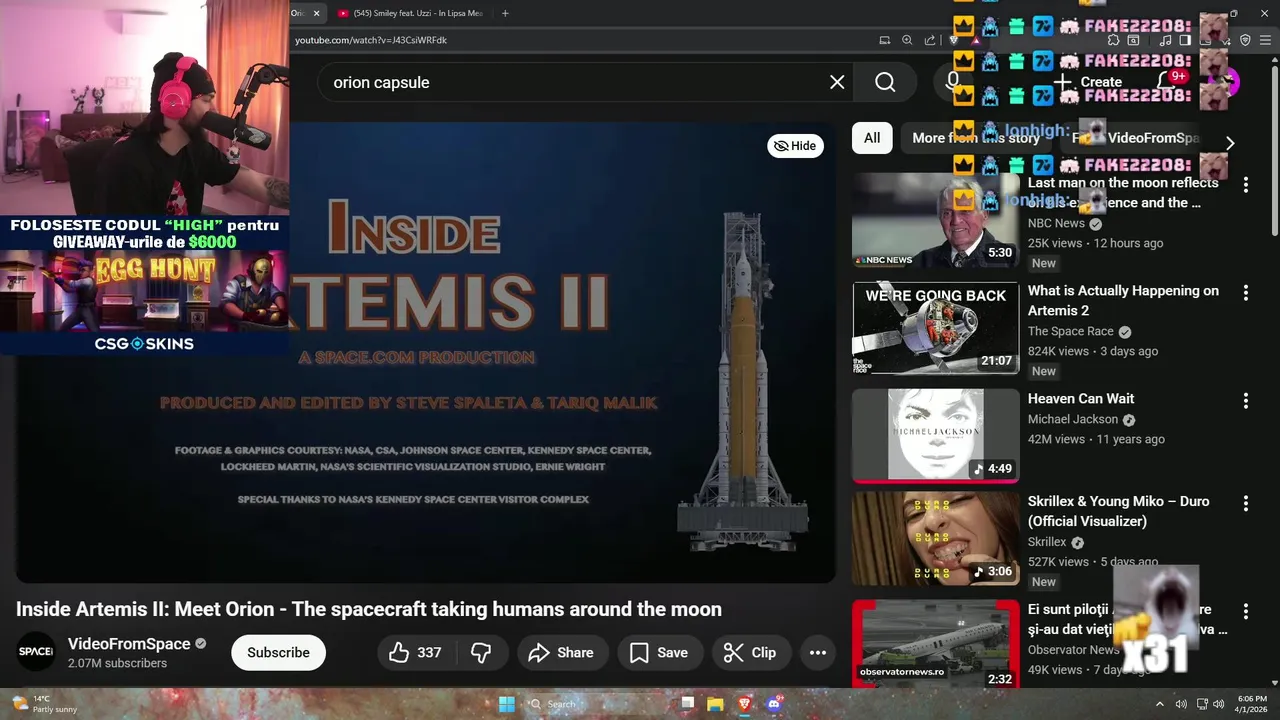Click the magnifier search button
The image size is (1280, 720).
885,82
